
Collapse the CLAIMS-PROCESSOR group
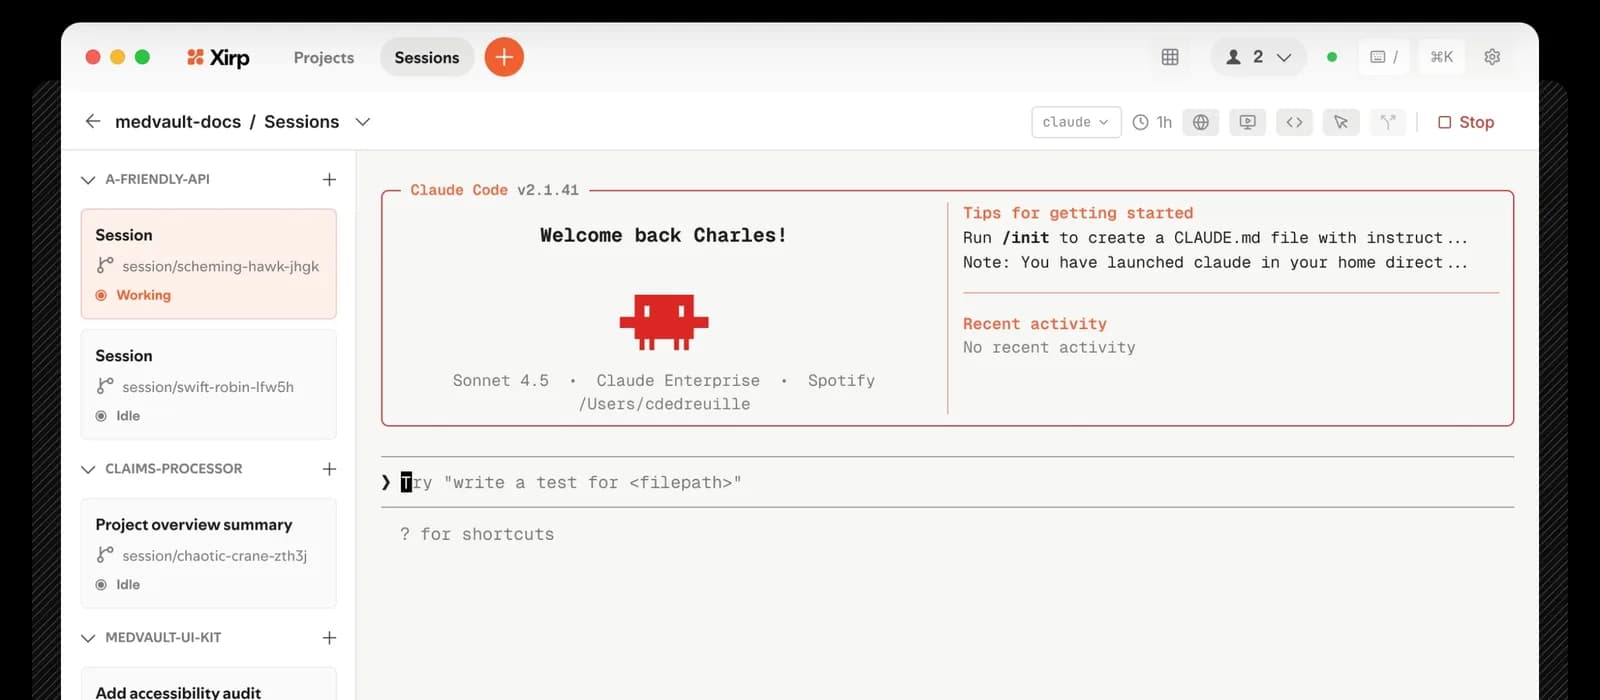88,469
